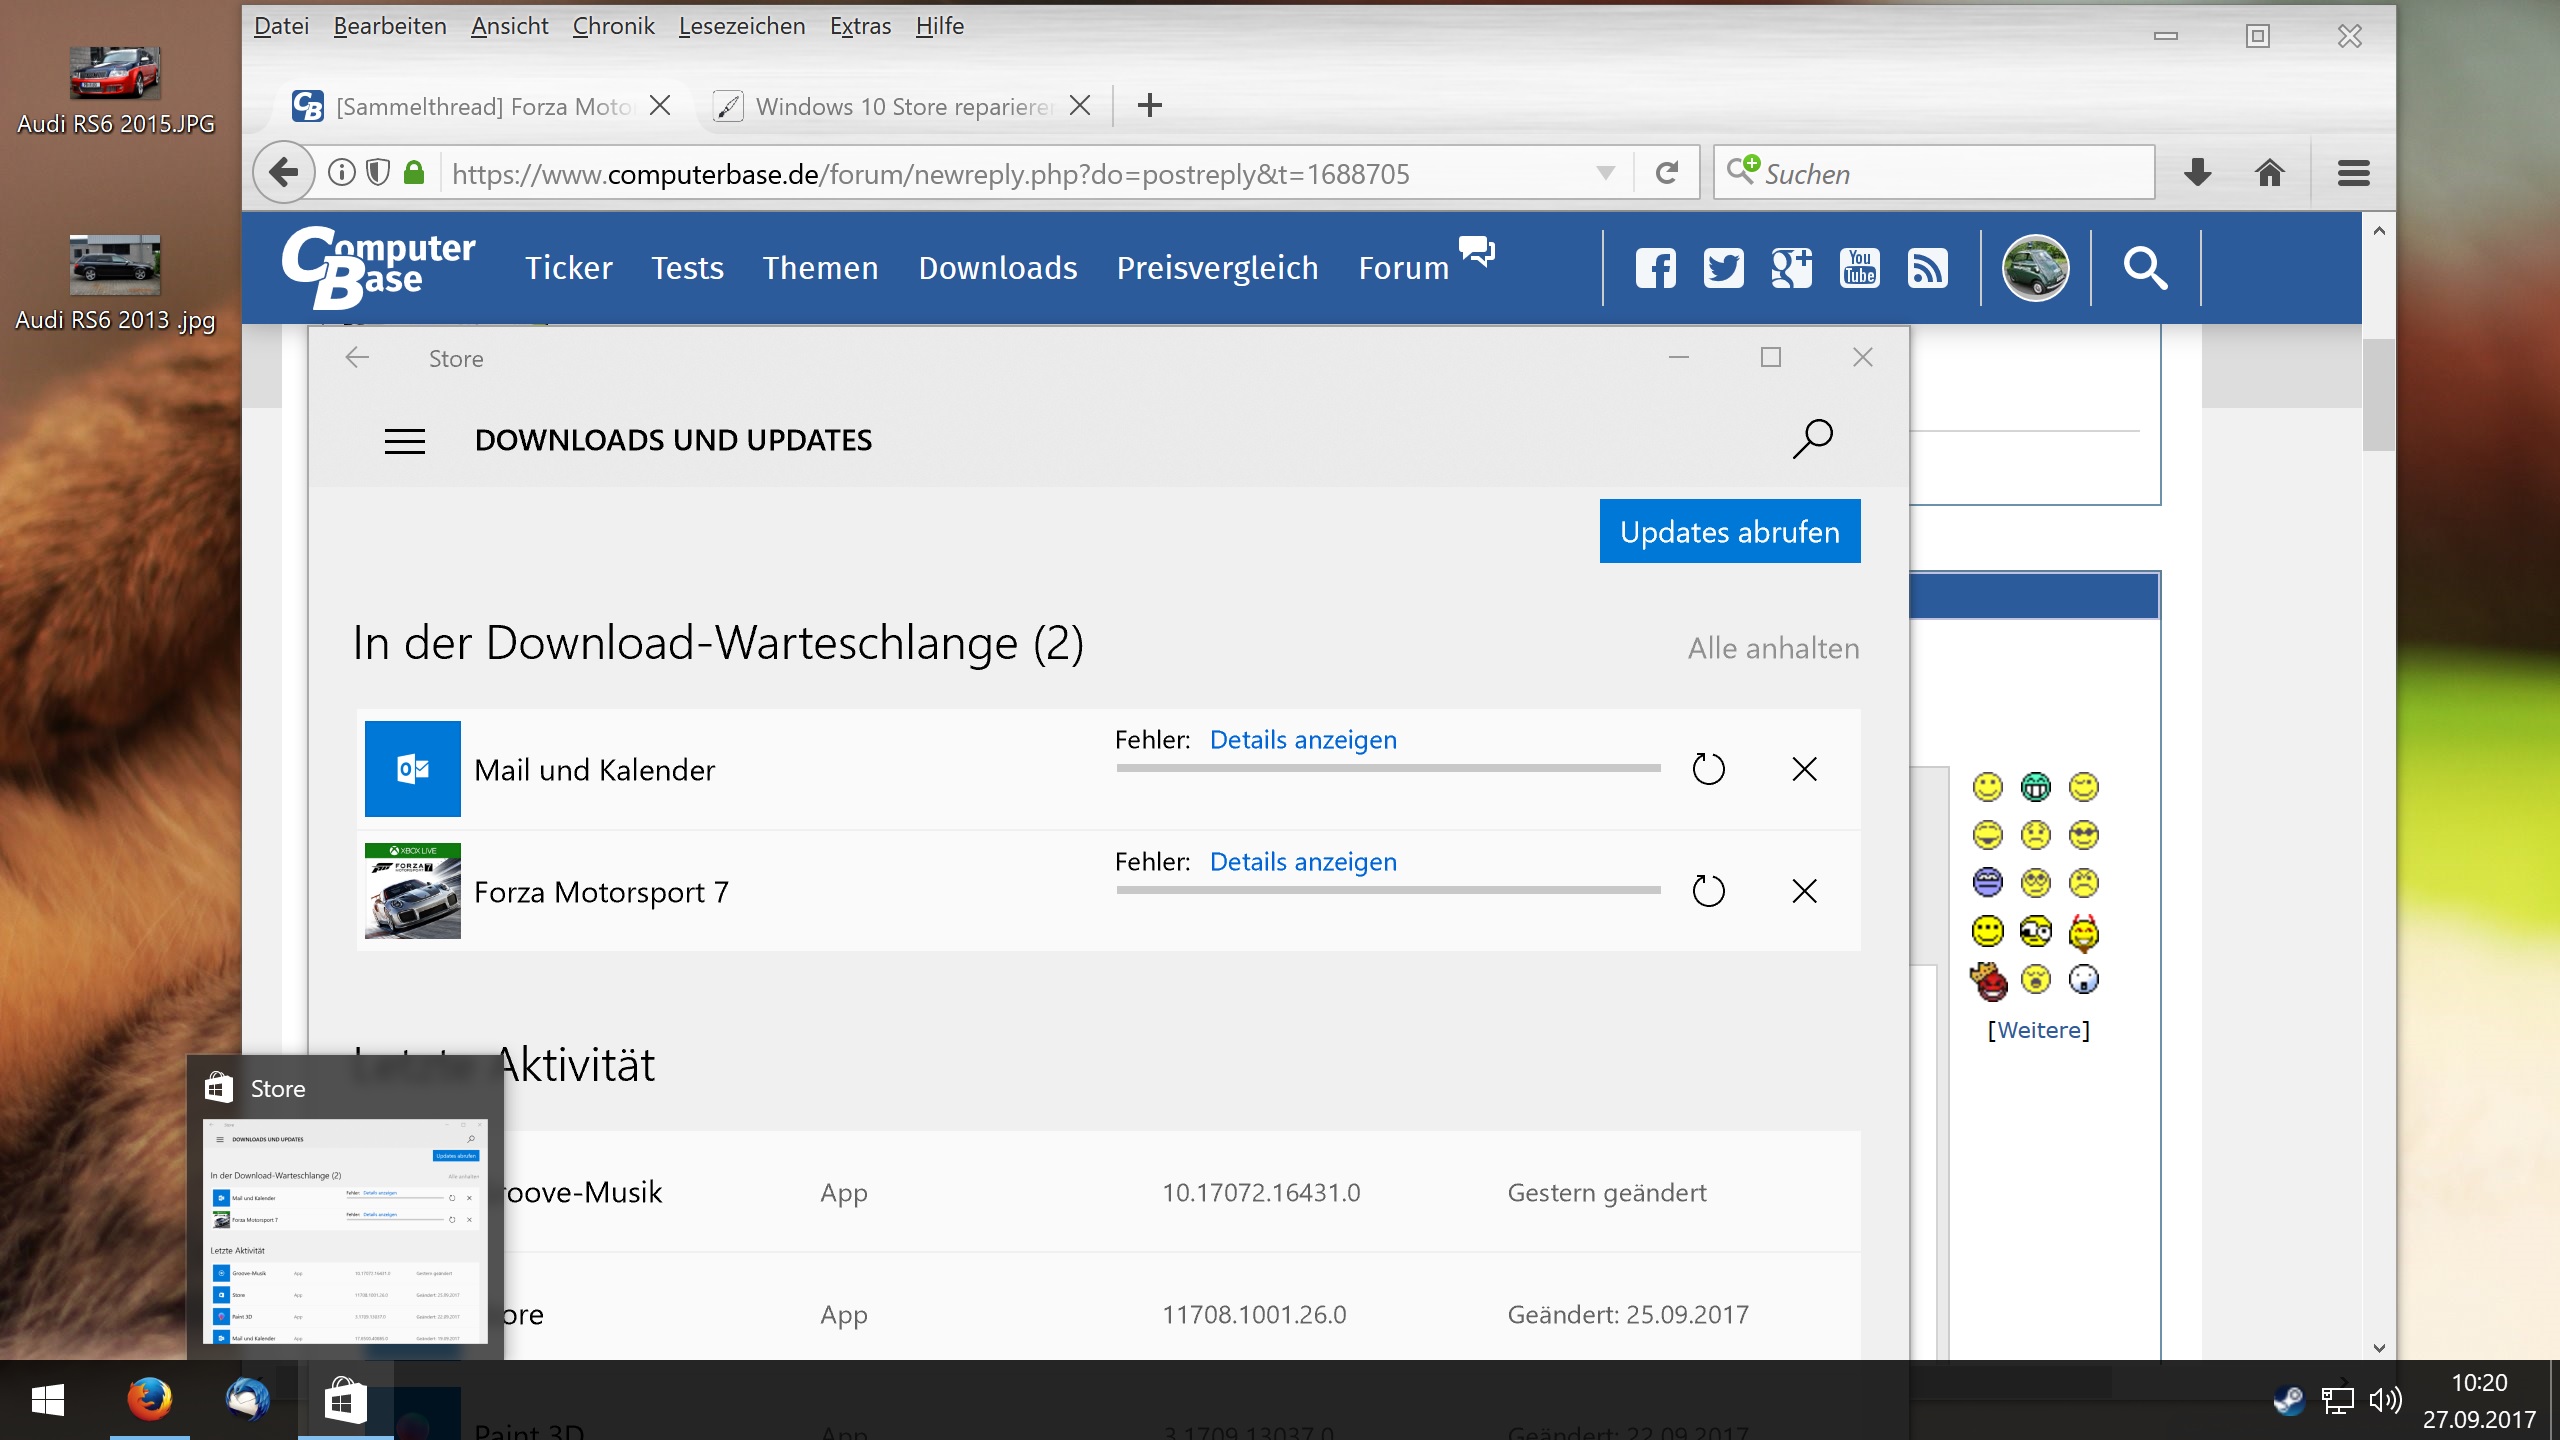Open the Store hamburger menu
The height and width of the screenshot is (1440, 2560).
pos(405,441)
